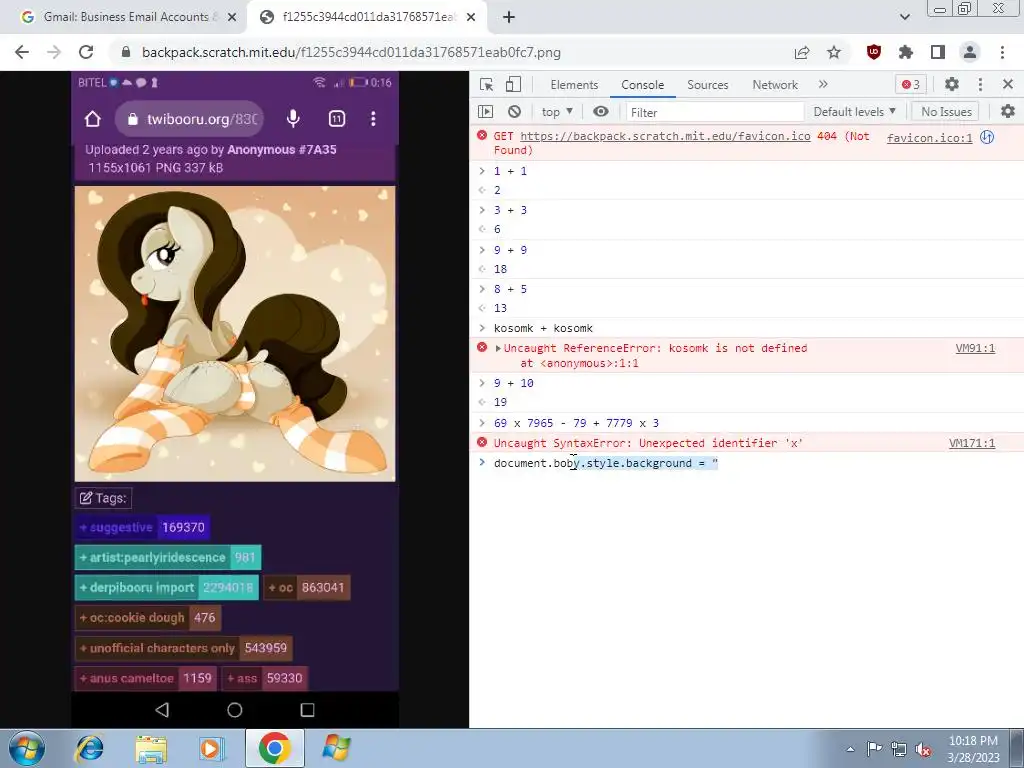Open the VM91:1 source link

point(975,348)
